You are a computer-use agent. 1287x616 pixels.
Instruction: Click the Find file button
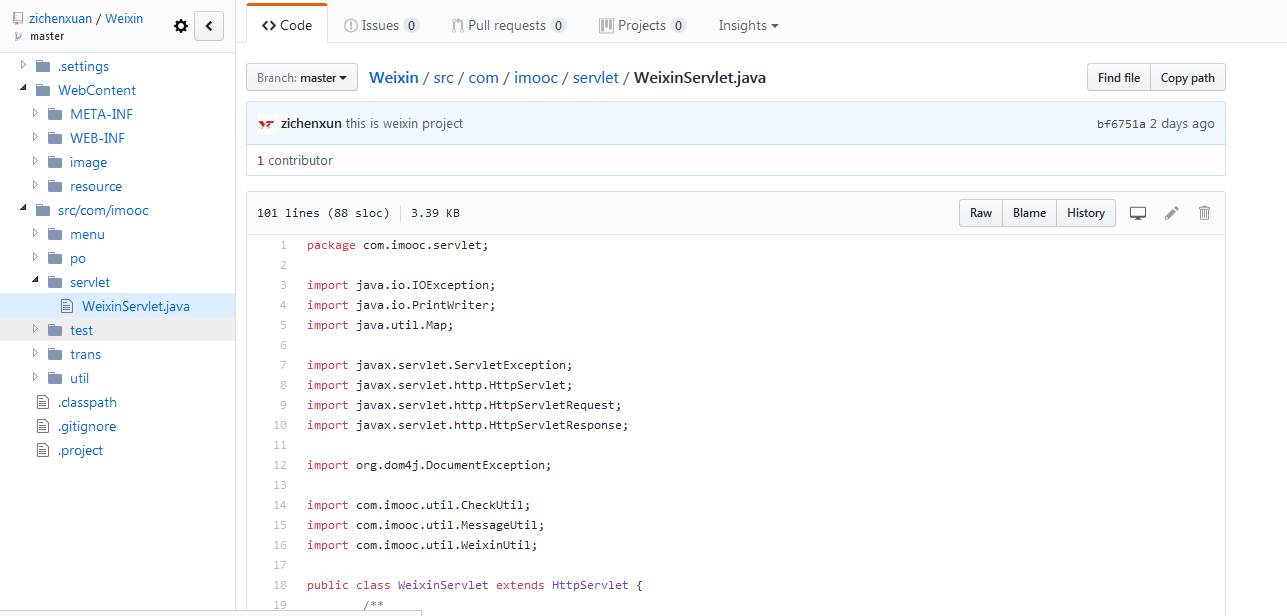tap(1119, 78)
